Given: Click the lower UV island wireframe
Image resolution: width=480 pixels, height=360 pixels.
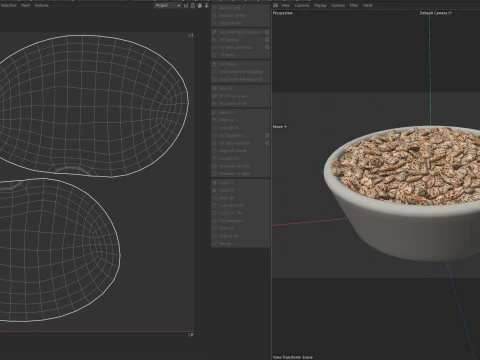Looking at the screenshot, I should [60, 250].
